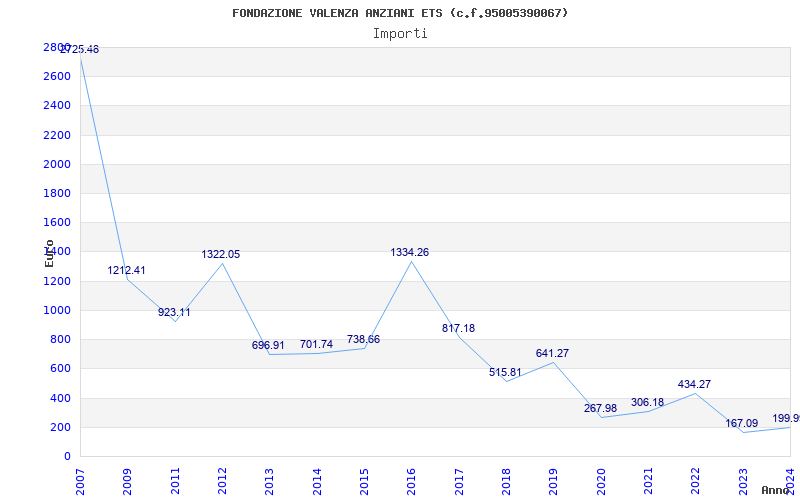The image size is (800, 500).
Task: Click the y-axis tick 400
Action: click(x=60, y=398)
